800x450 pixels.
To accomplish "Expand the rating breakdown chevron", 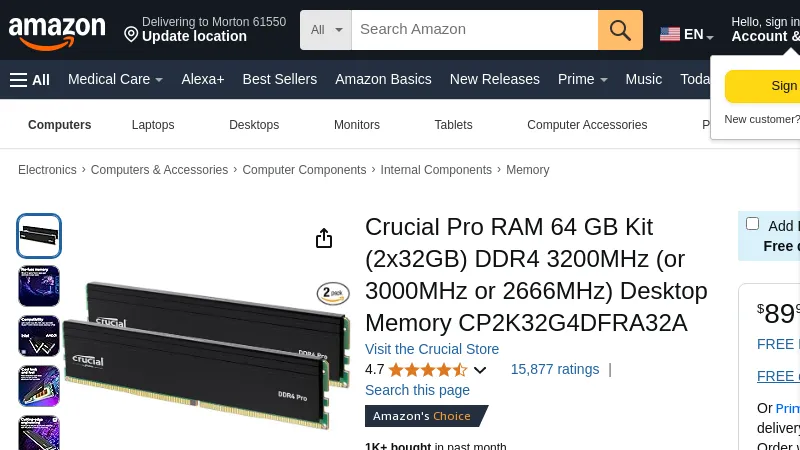I will pyautogui.click(x=480, y=370).
